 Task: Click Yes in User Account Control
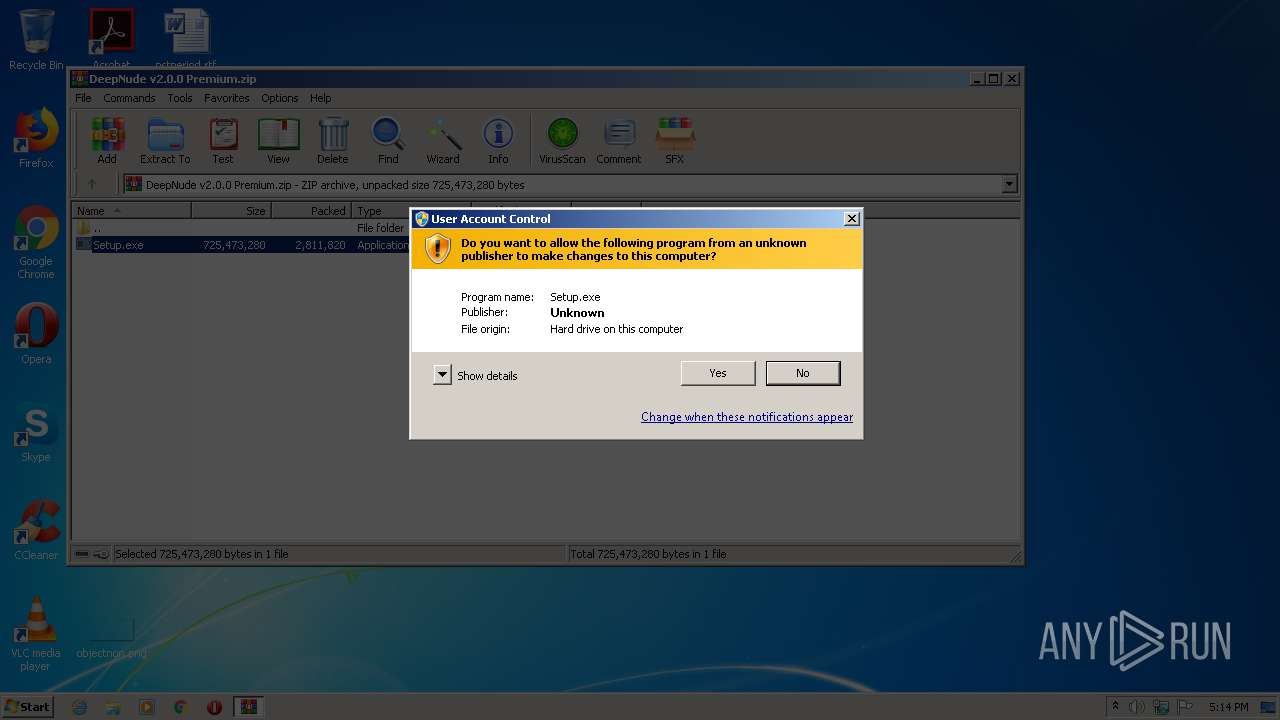[718, 373]
